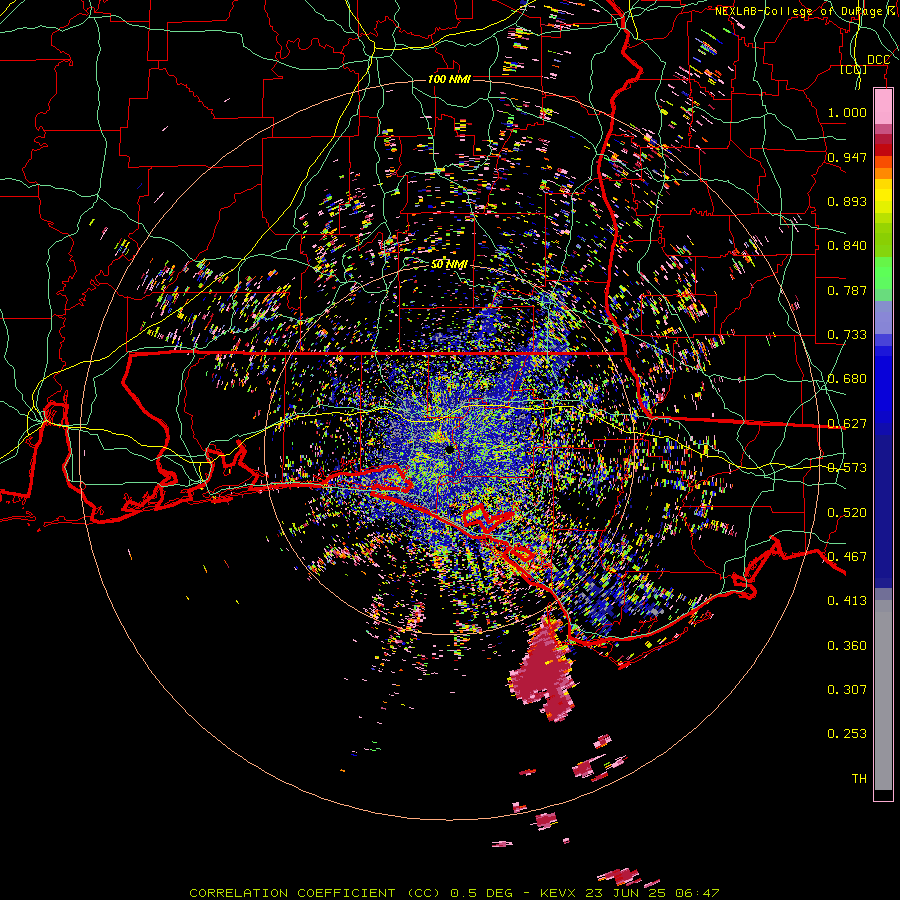Click the 0.573 scale value
Viewport: 900px width, 900px height.
pos(847,468)
